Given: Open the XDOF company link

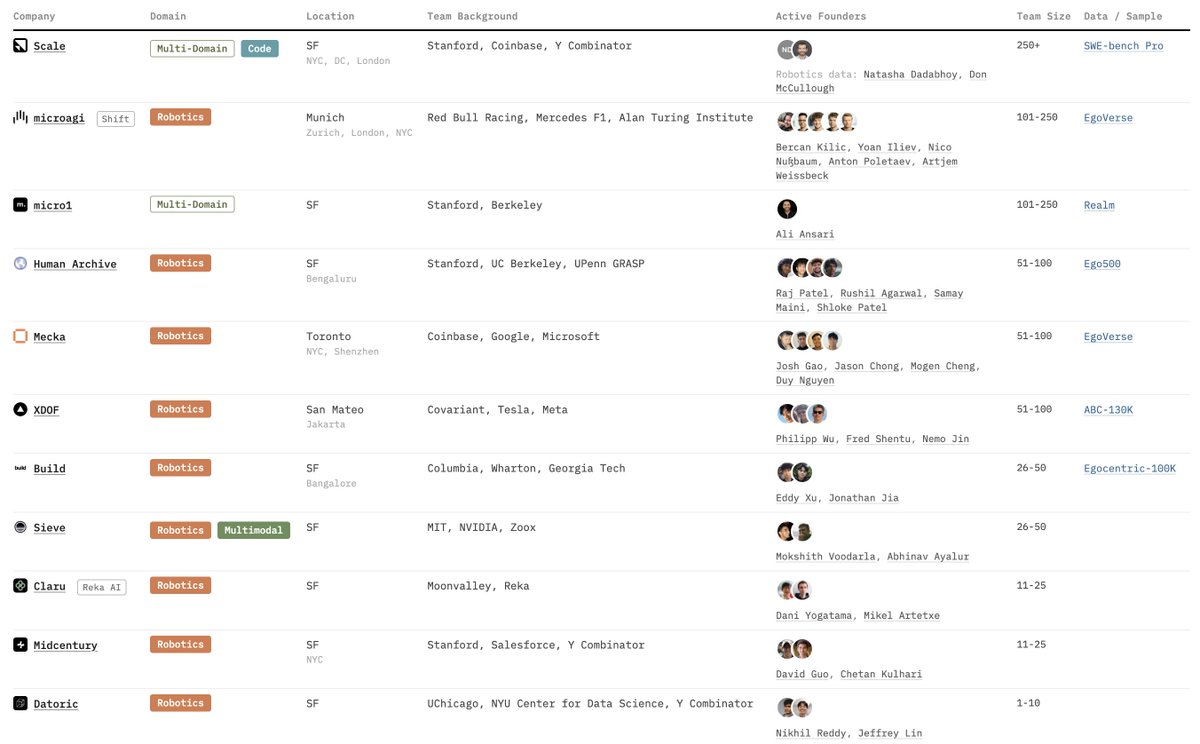Looking at the screenshot, I should pos(46,410).
